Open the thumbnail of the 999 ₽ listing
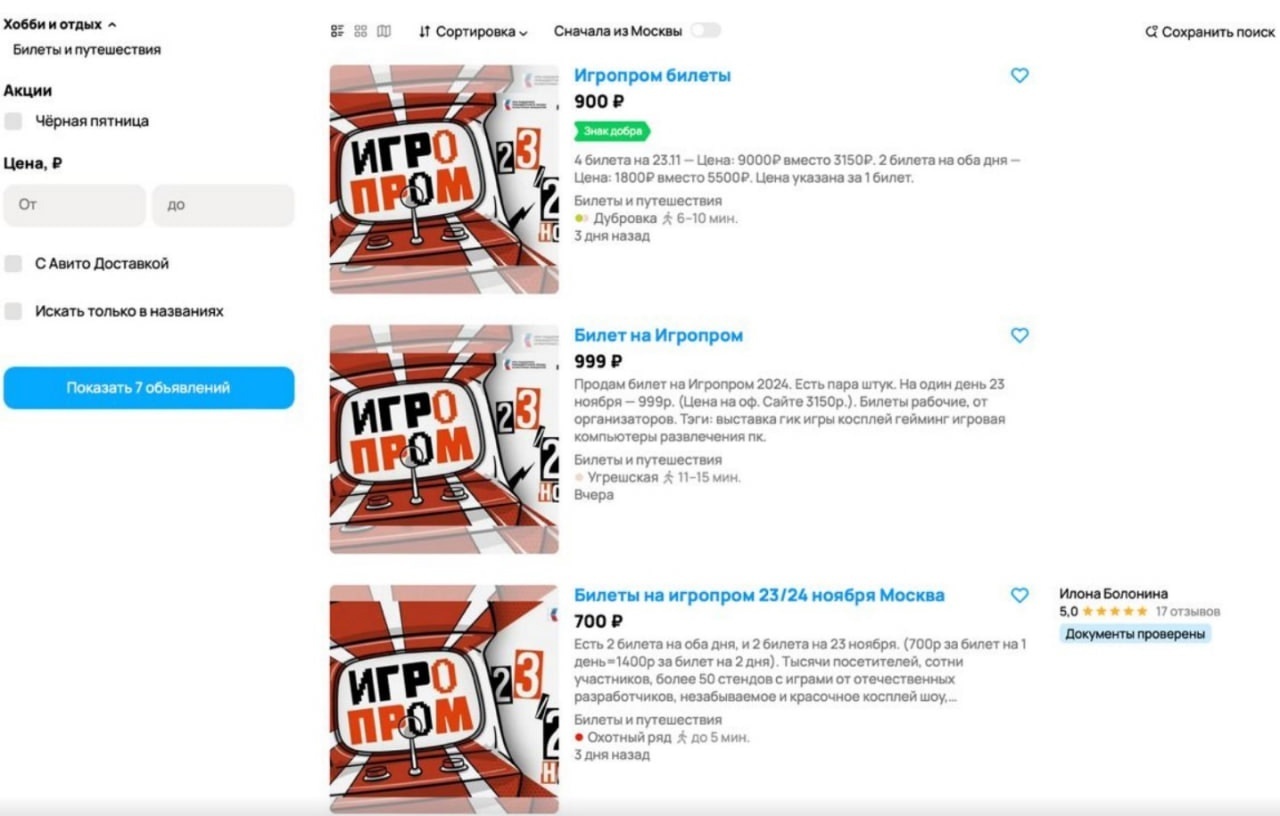 point(444,439)
